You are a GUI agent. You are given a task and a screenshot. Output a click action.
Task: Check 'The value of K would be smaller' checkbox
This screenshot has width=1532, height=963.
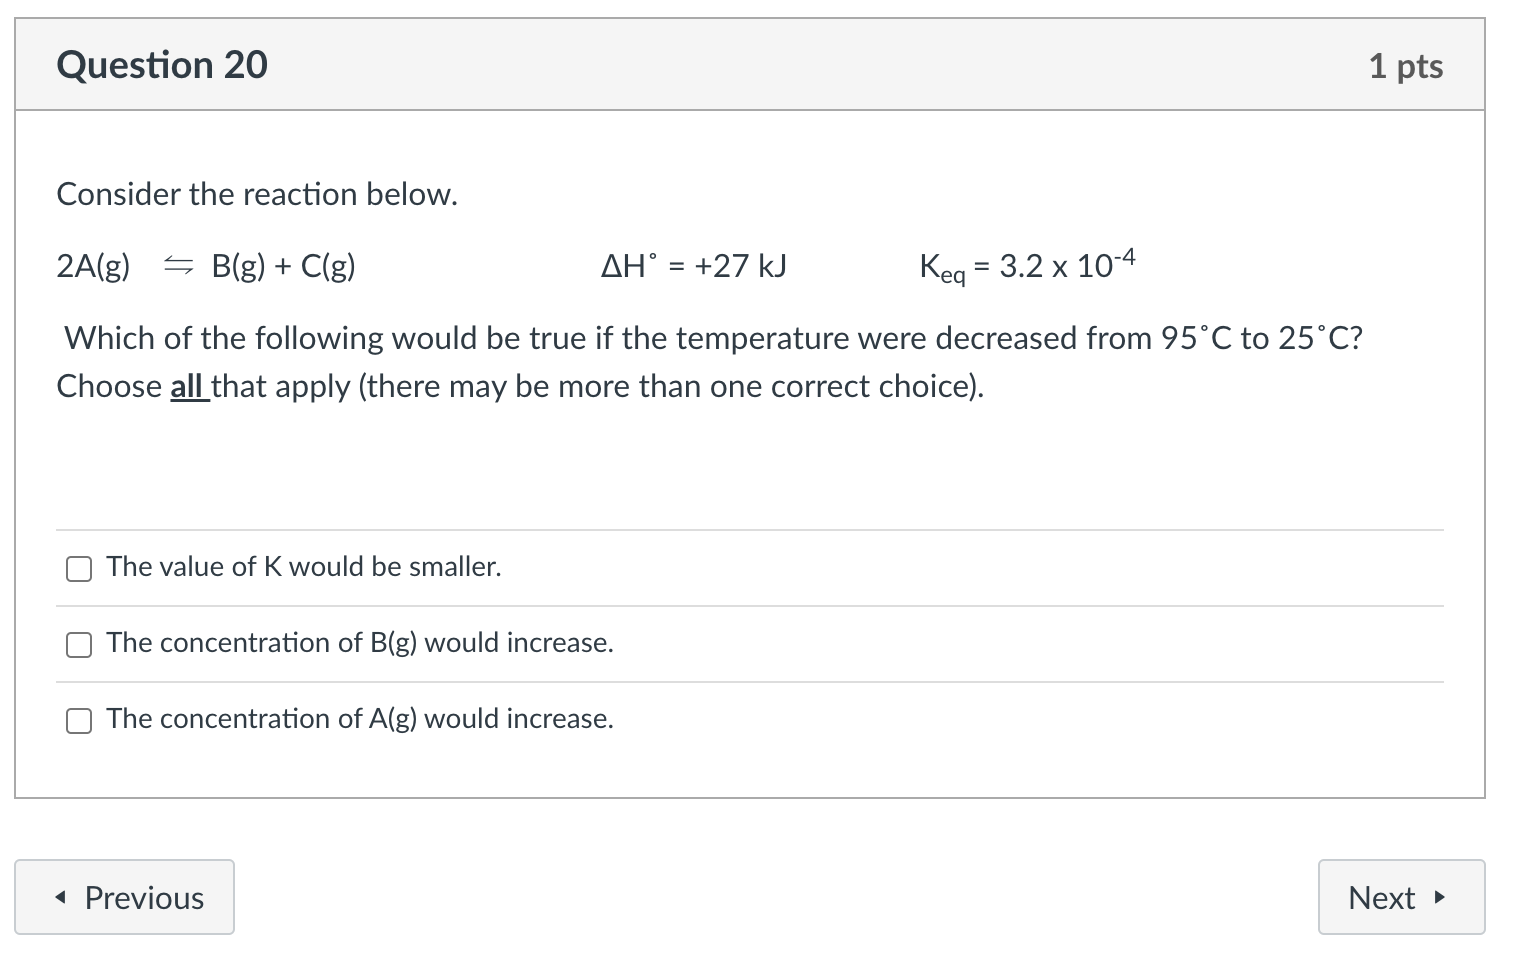pos(79,569)
